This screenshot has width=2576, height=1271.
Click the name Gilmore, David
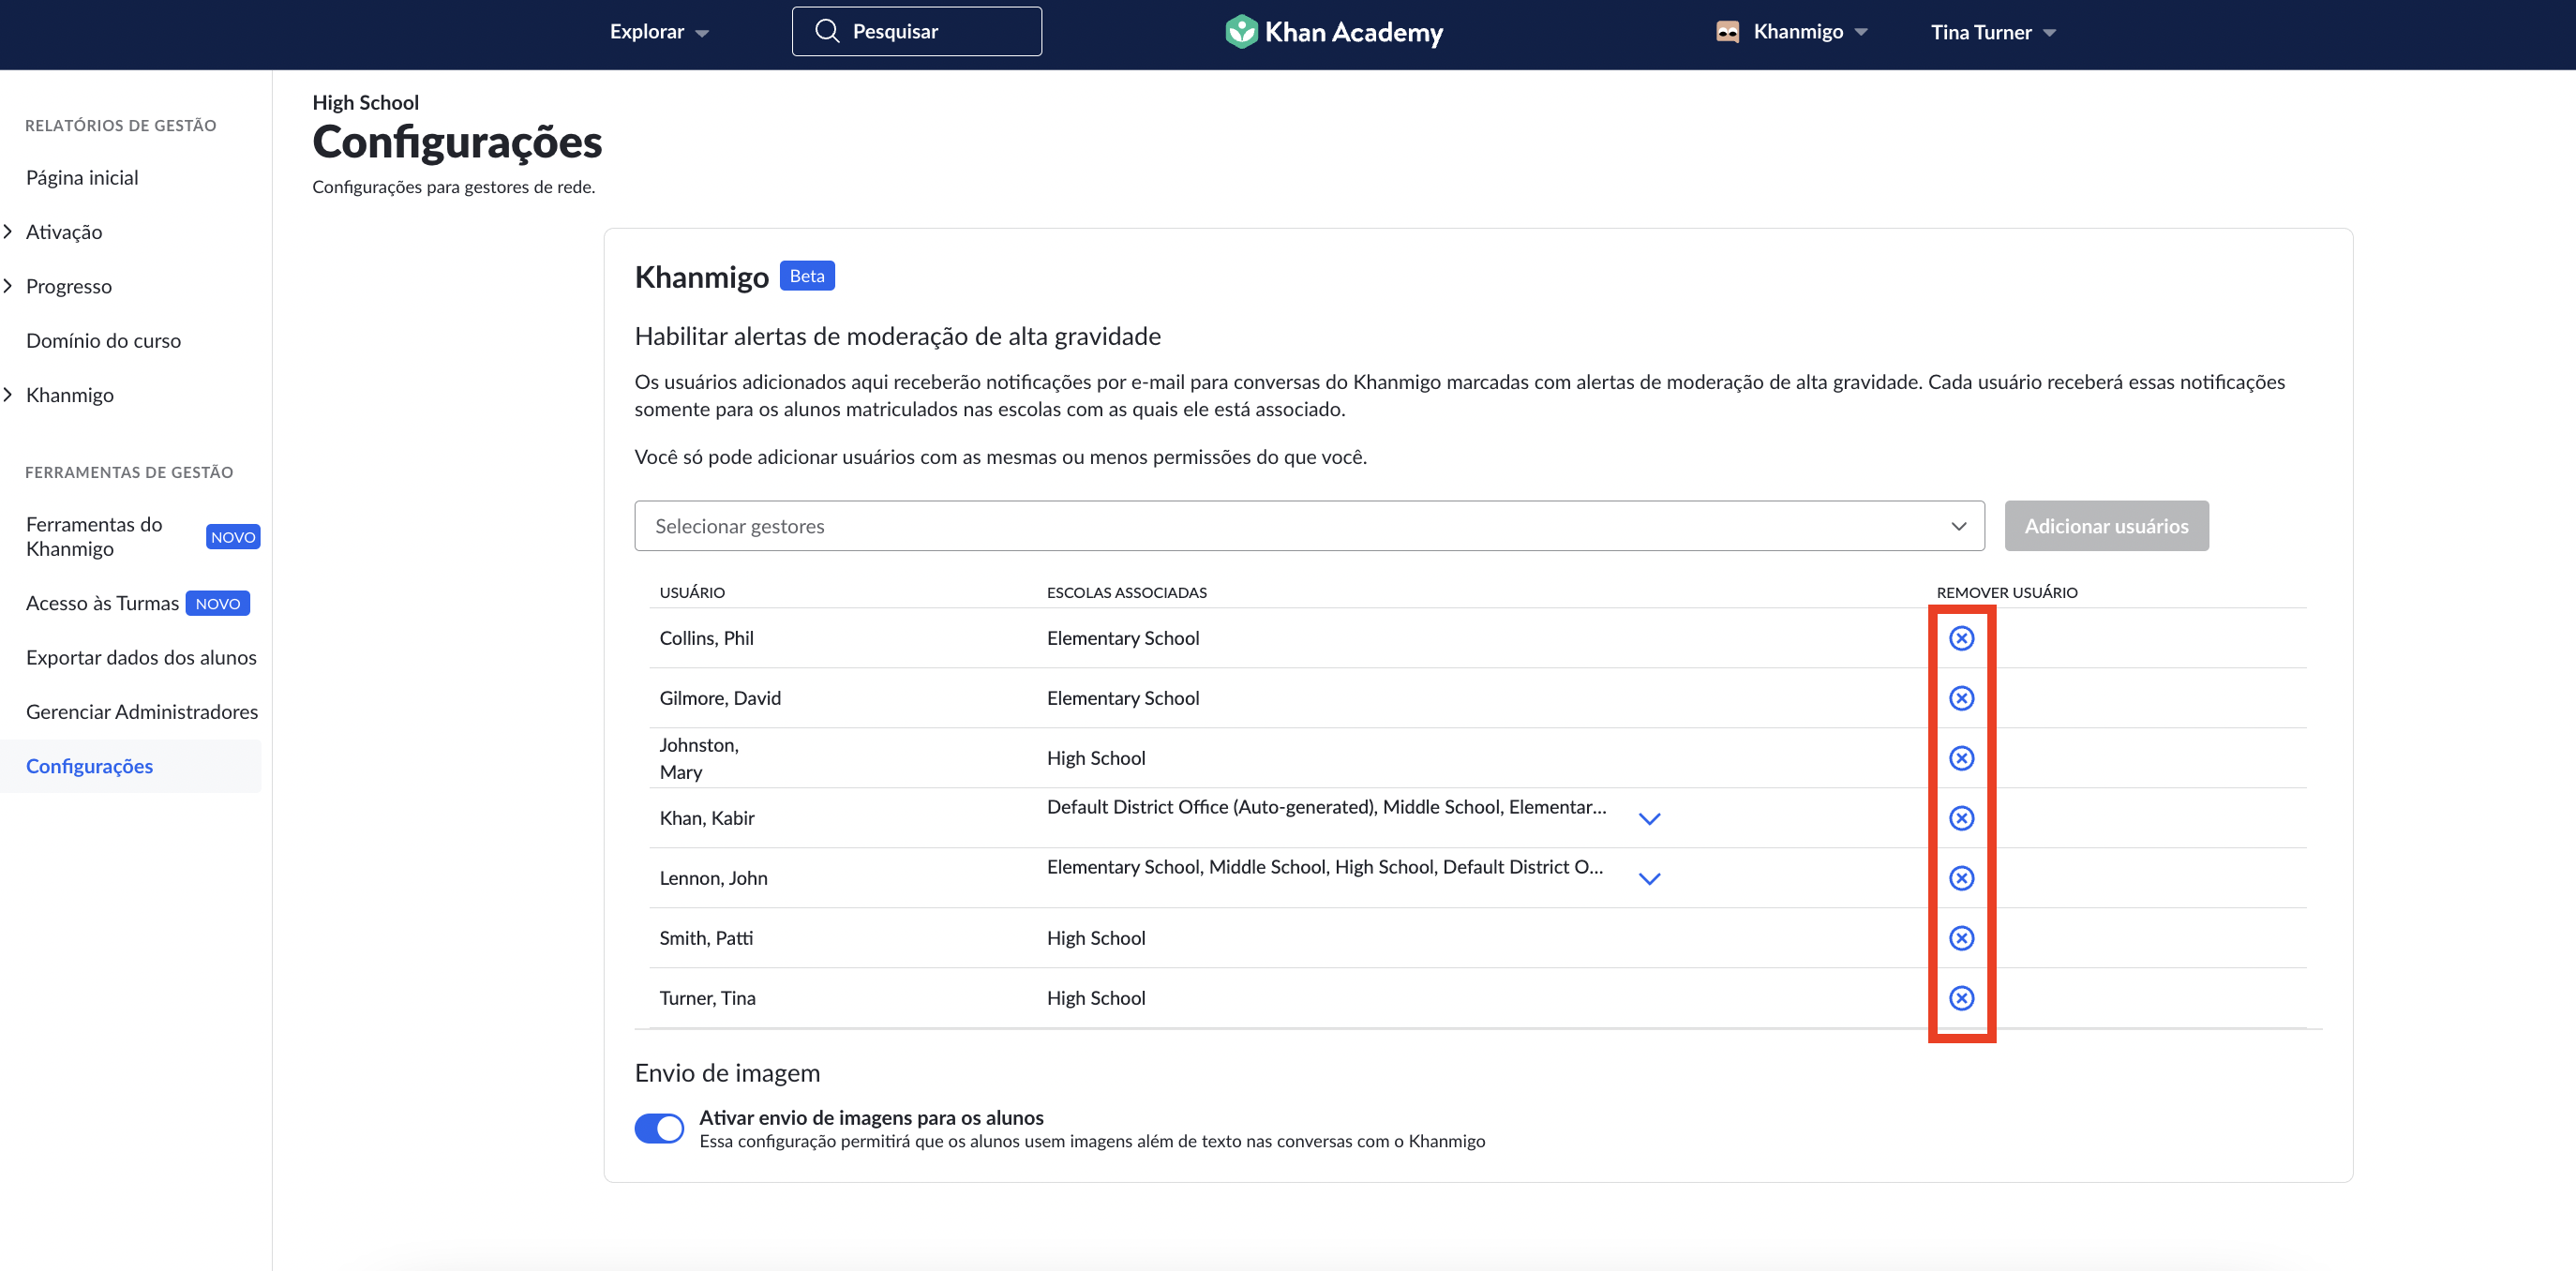tap(720, 698)
